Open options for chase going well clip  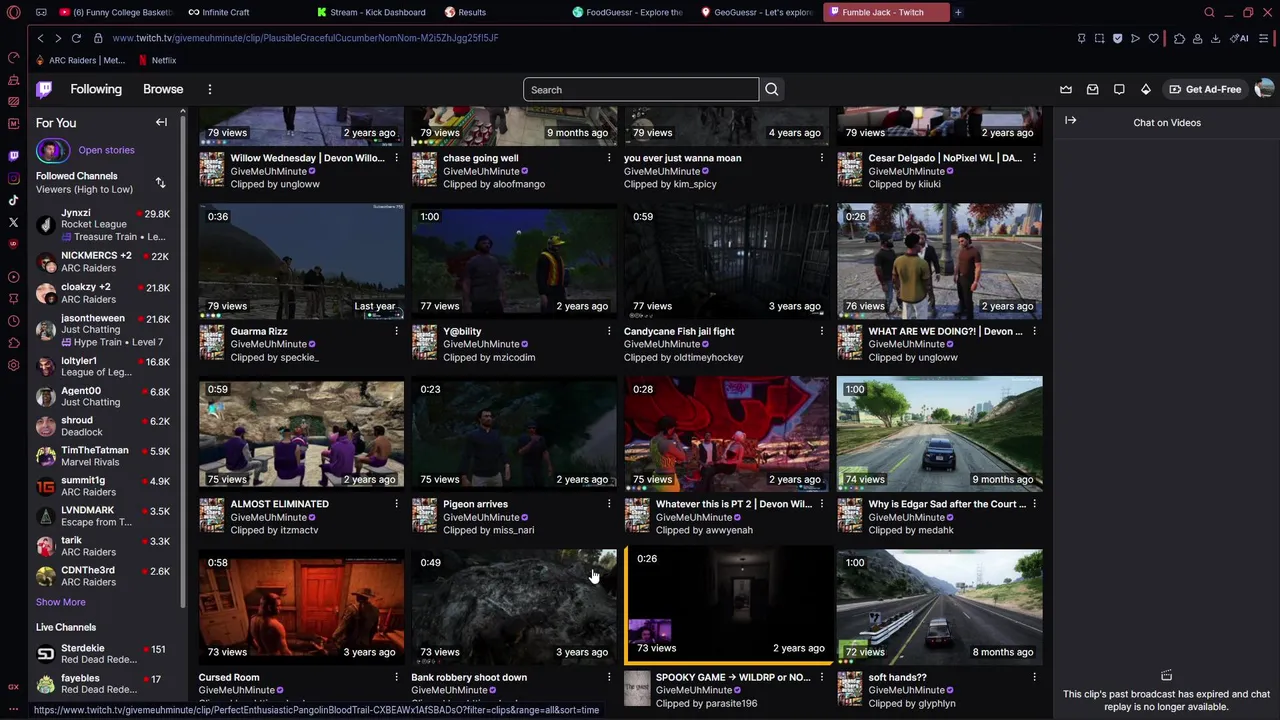608,158
